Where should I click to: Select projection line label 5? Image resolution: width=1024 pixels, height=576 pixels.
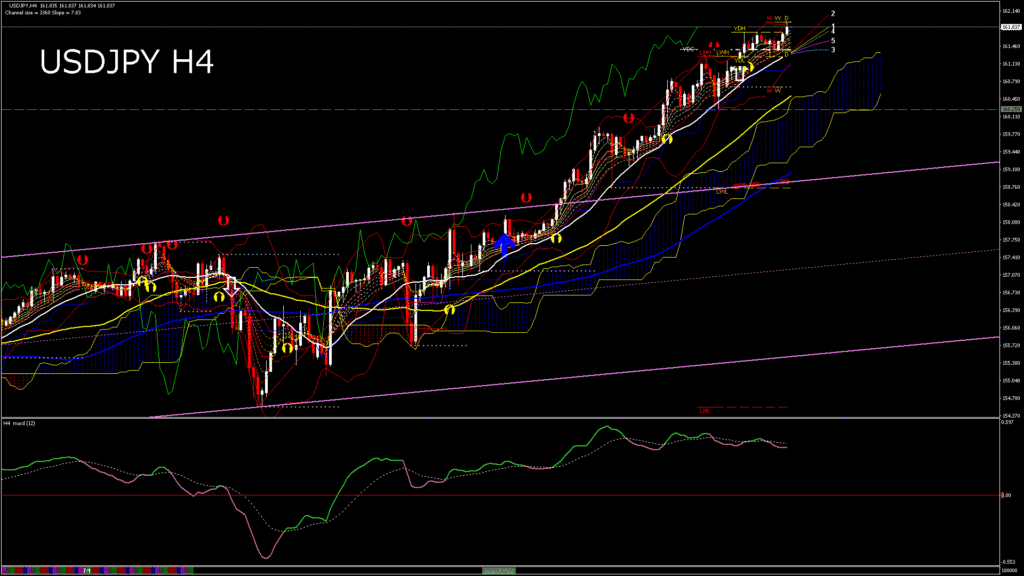(x=833, y=40)
